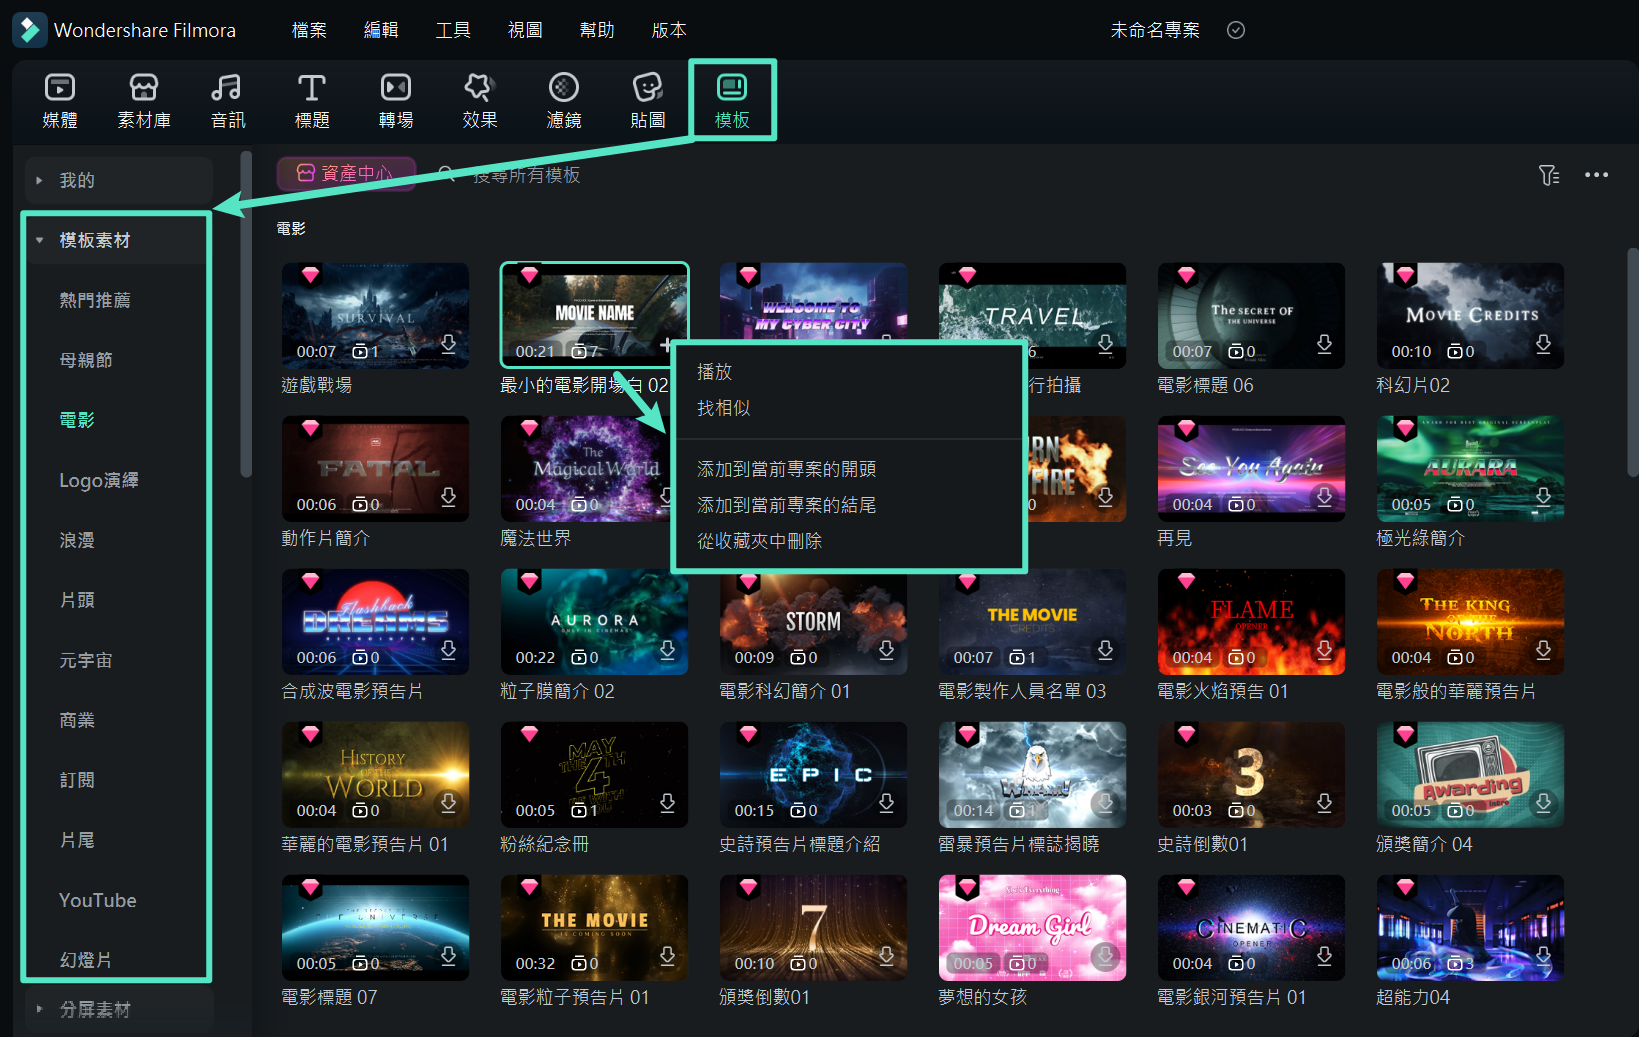1639x1037 pixels.
Task: Open the three-dot more options menu
Action: [1597, 175]
